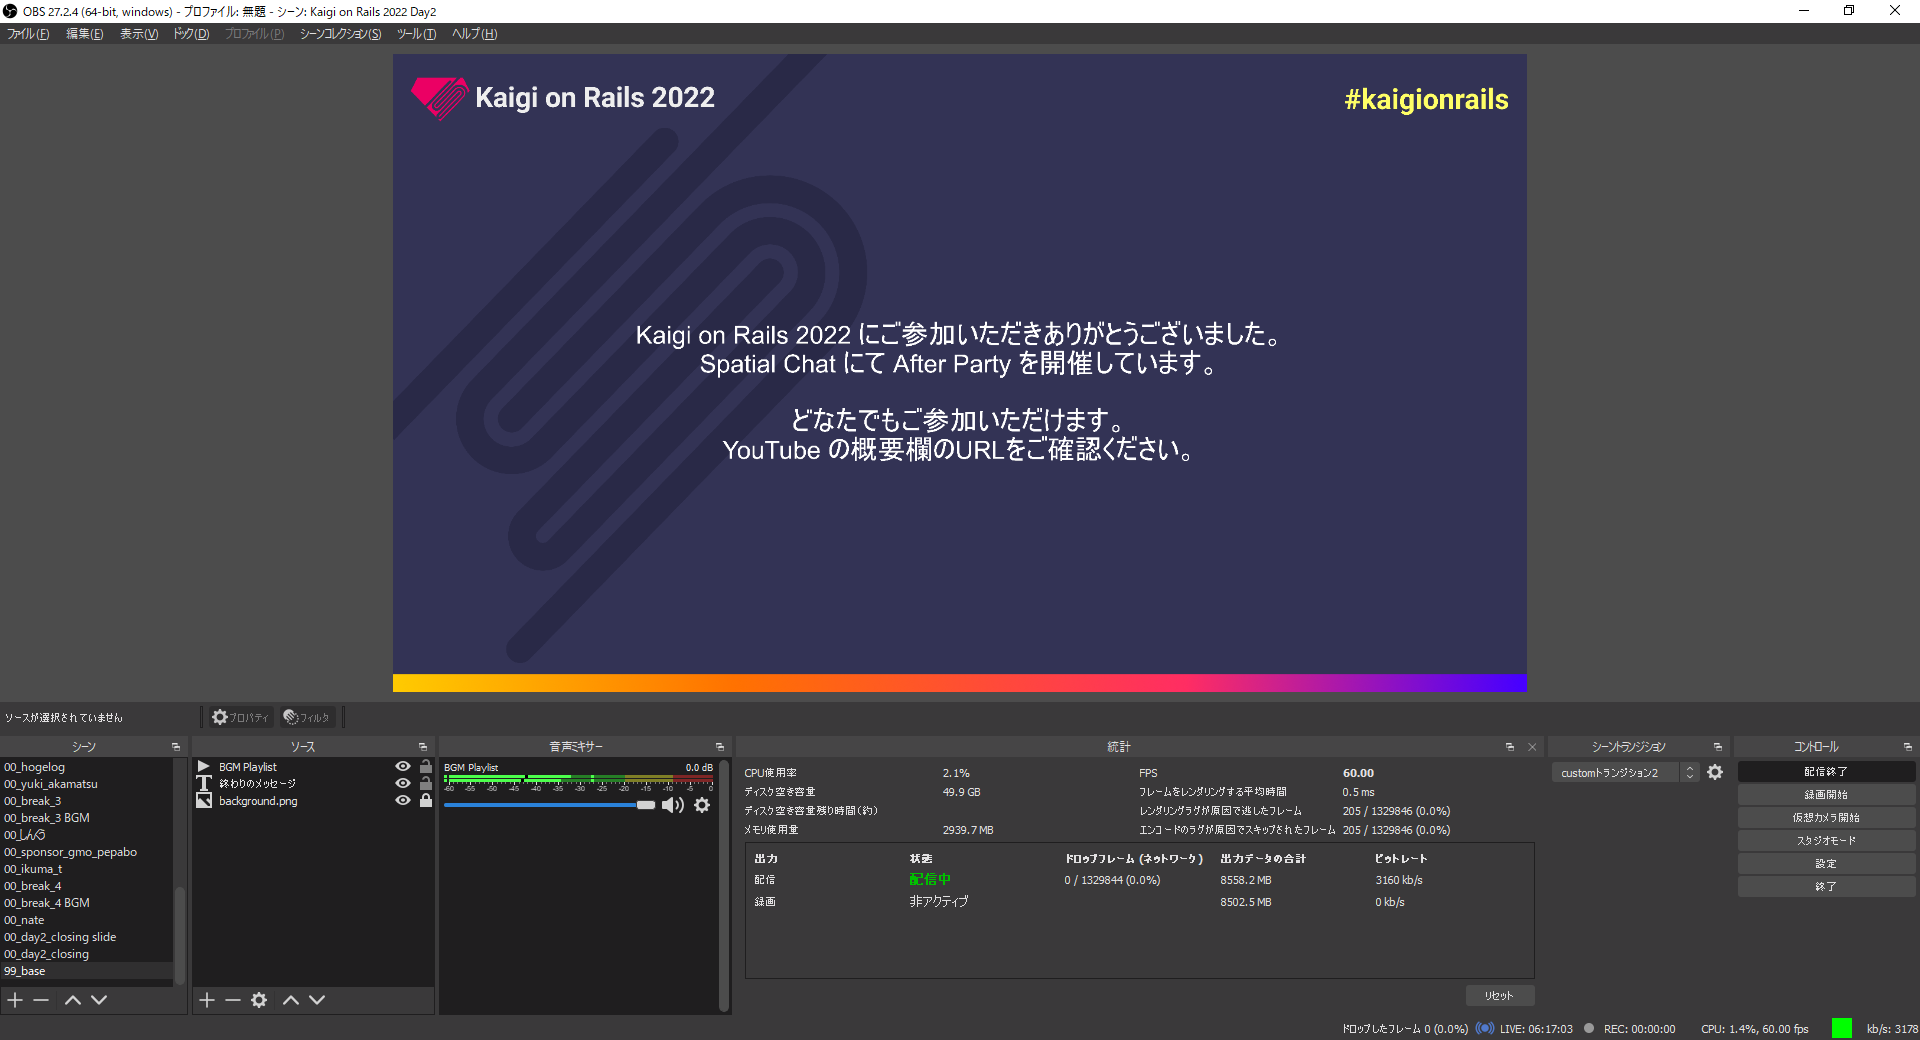The image size is (1920, 1040).
Task: Lock the BGM Playlist source
Action: [426, 767]
